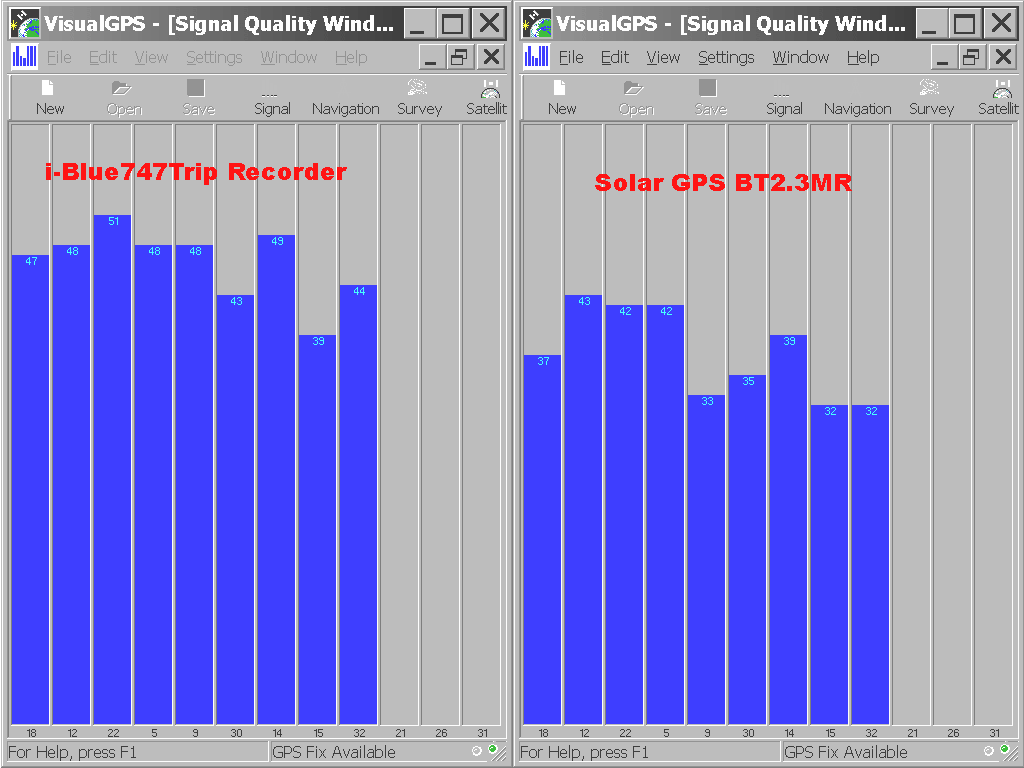Click satellite 18 bar reading 47 in left window
1024x768 pixels.
[x=31, y=489]
